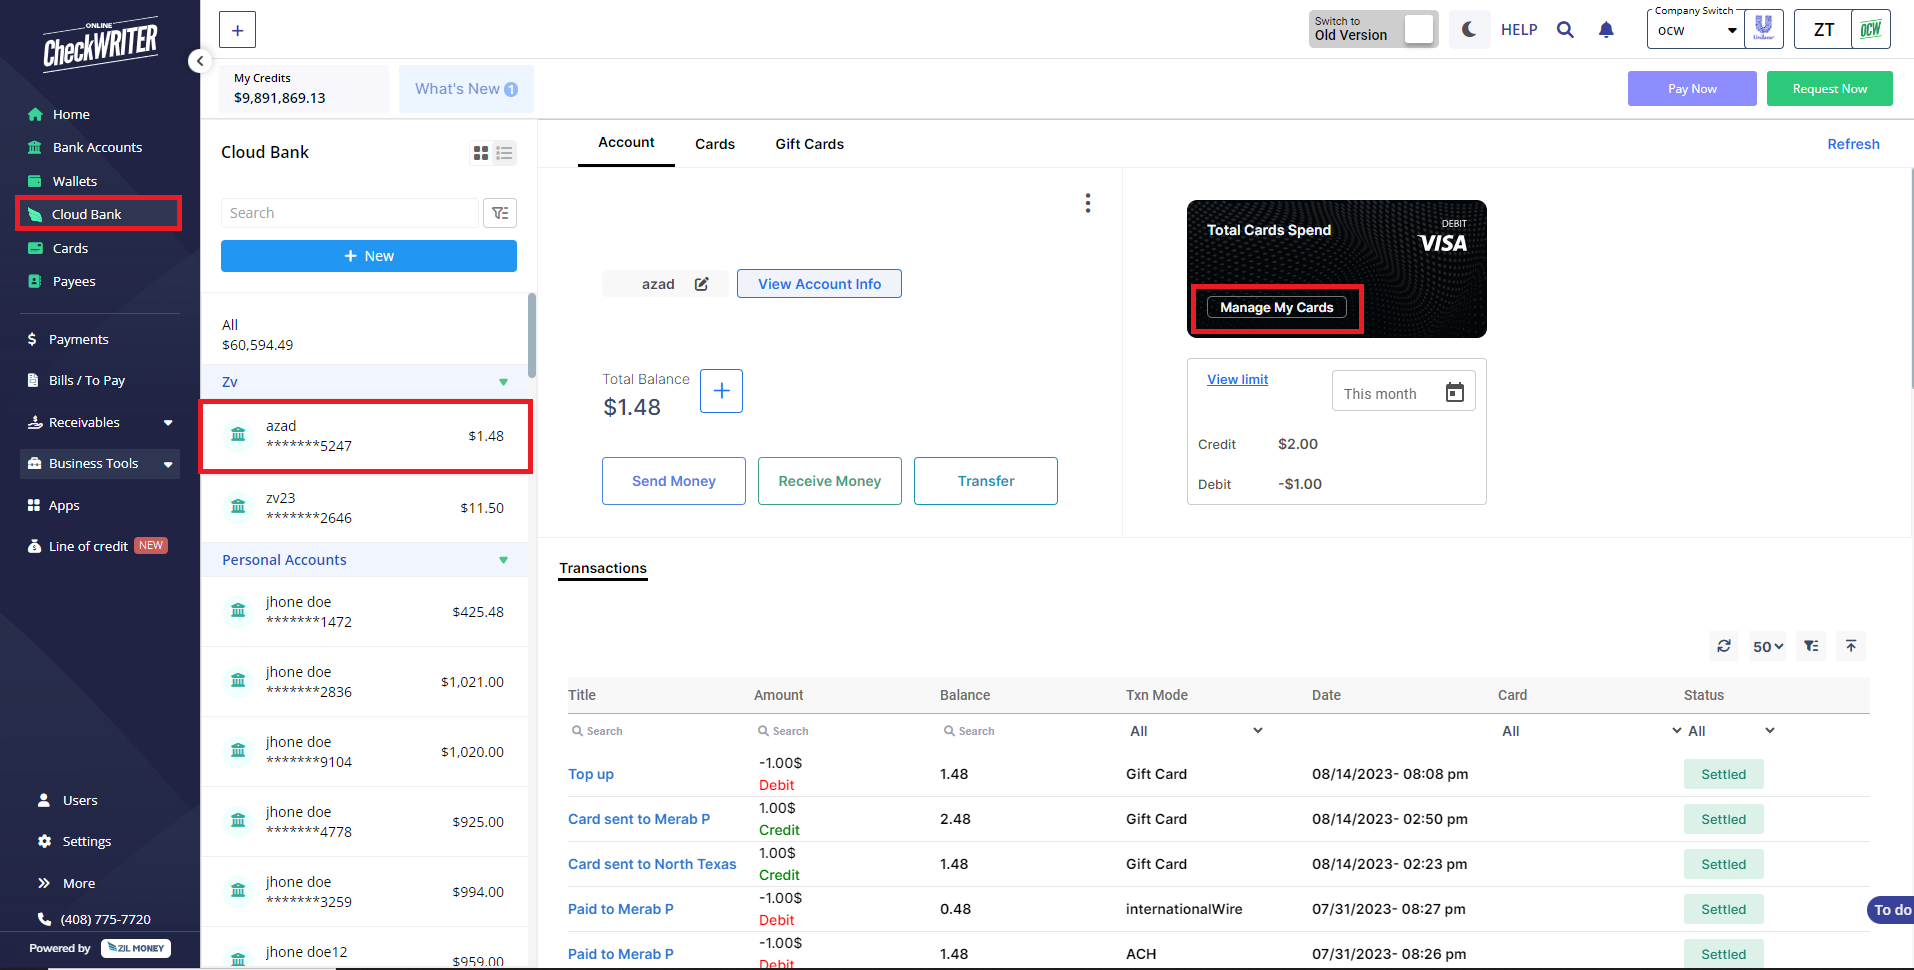Open the What's New tab
This screenshot has width=1914, height=970.
[466, 89]
